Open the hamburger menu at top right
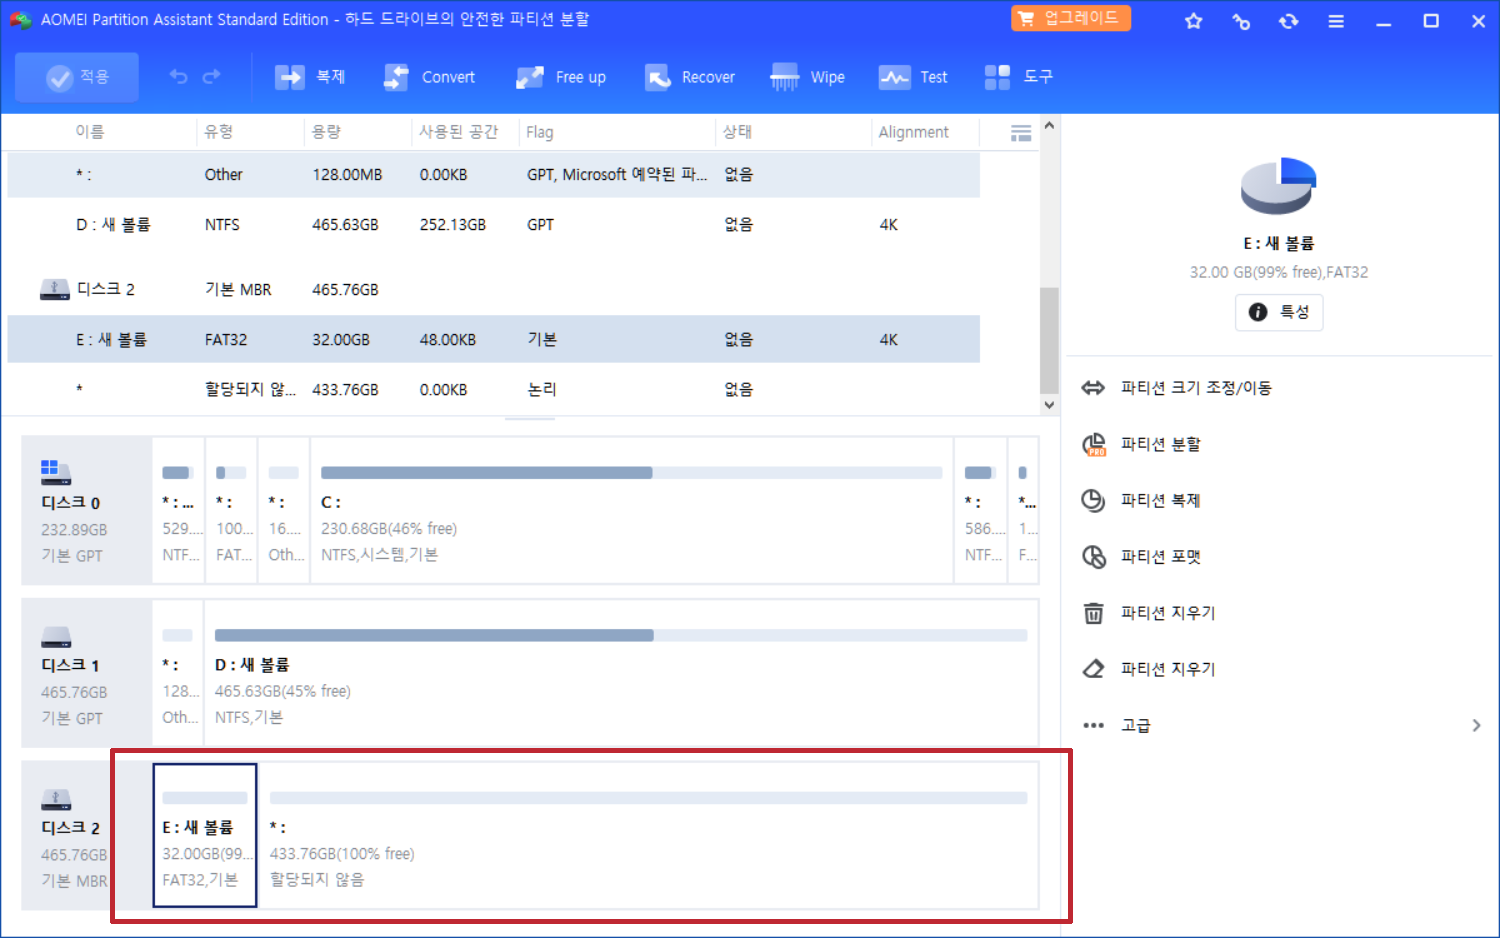This screenshot has height=938, width=1500. click(1336, 21)
